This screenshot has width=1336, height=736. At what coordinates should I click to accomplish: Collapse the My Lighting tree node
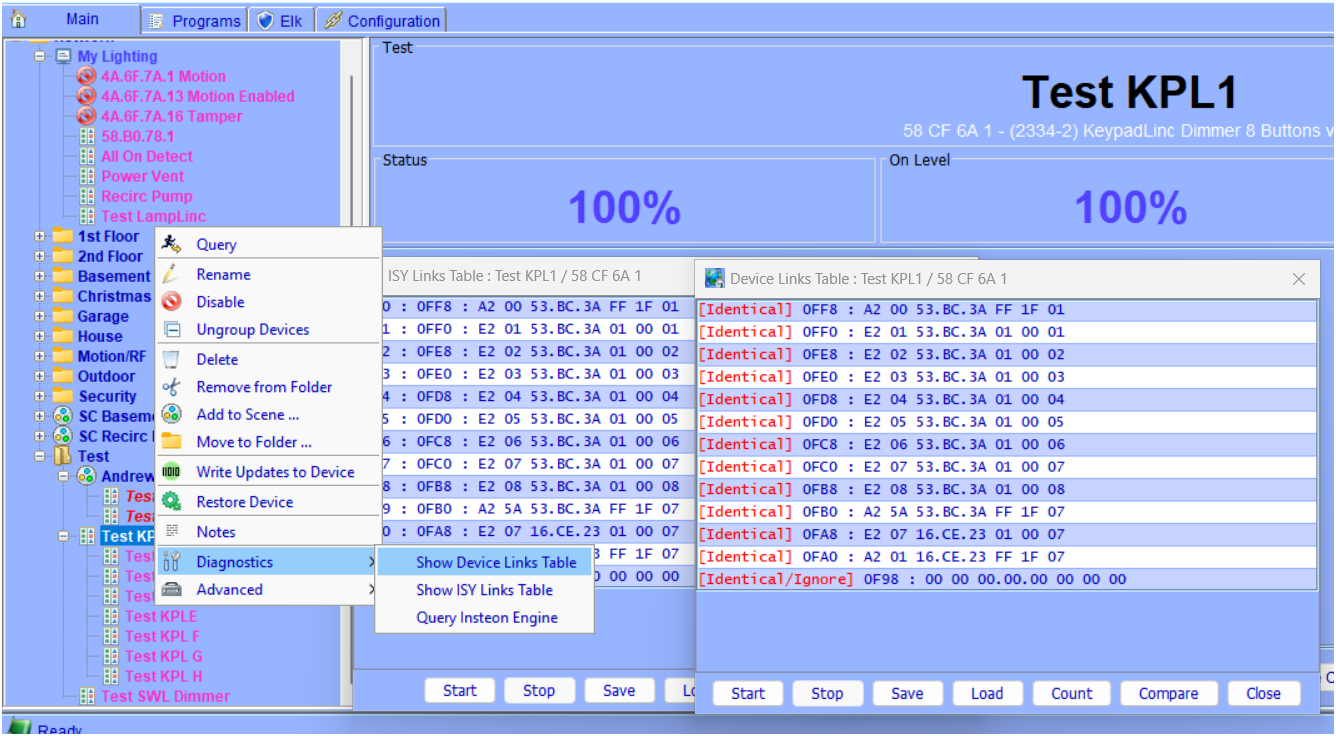(x=40, y=57)
